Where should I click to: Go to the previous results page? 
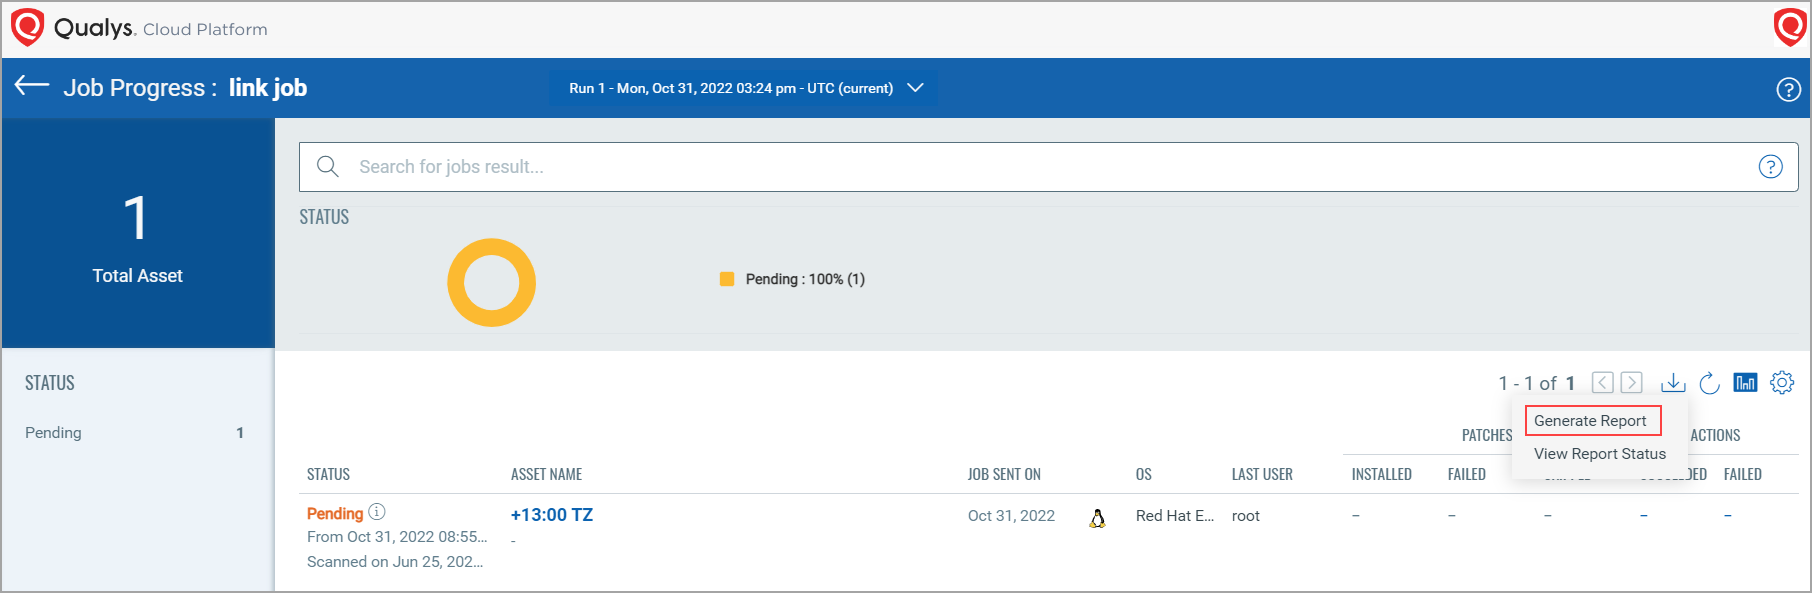[1602, 383]
